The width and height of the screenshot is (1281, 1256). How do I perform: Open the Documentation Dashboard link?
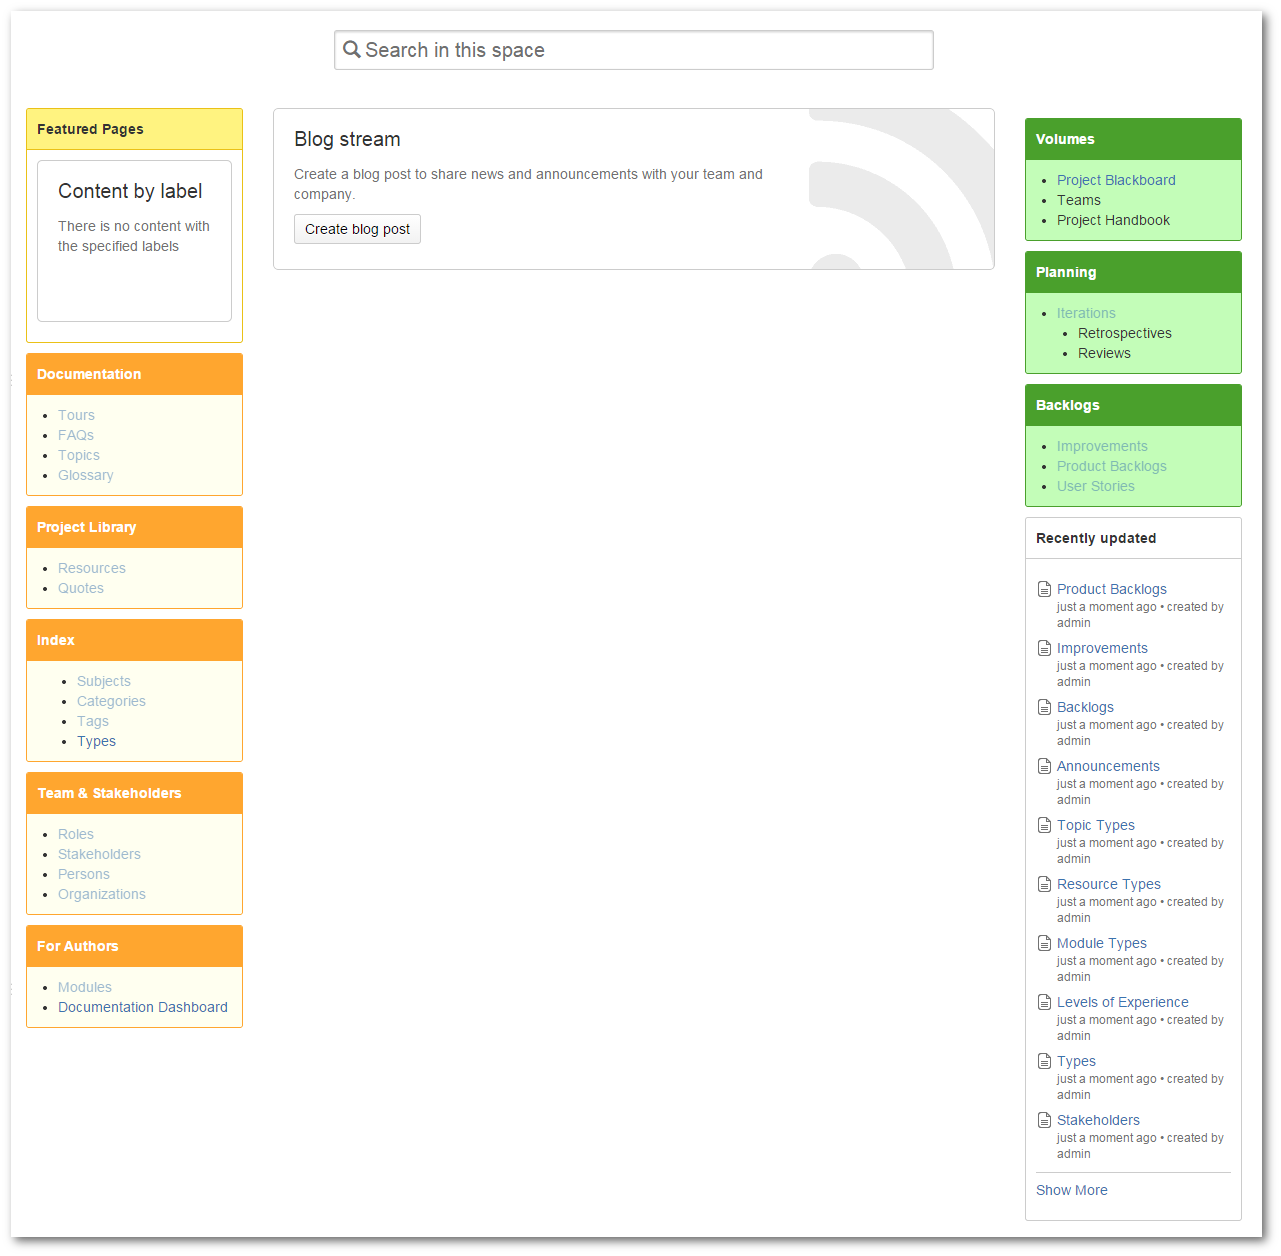[142, 1007]
